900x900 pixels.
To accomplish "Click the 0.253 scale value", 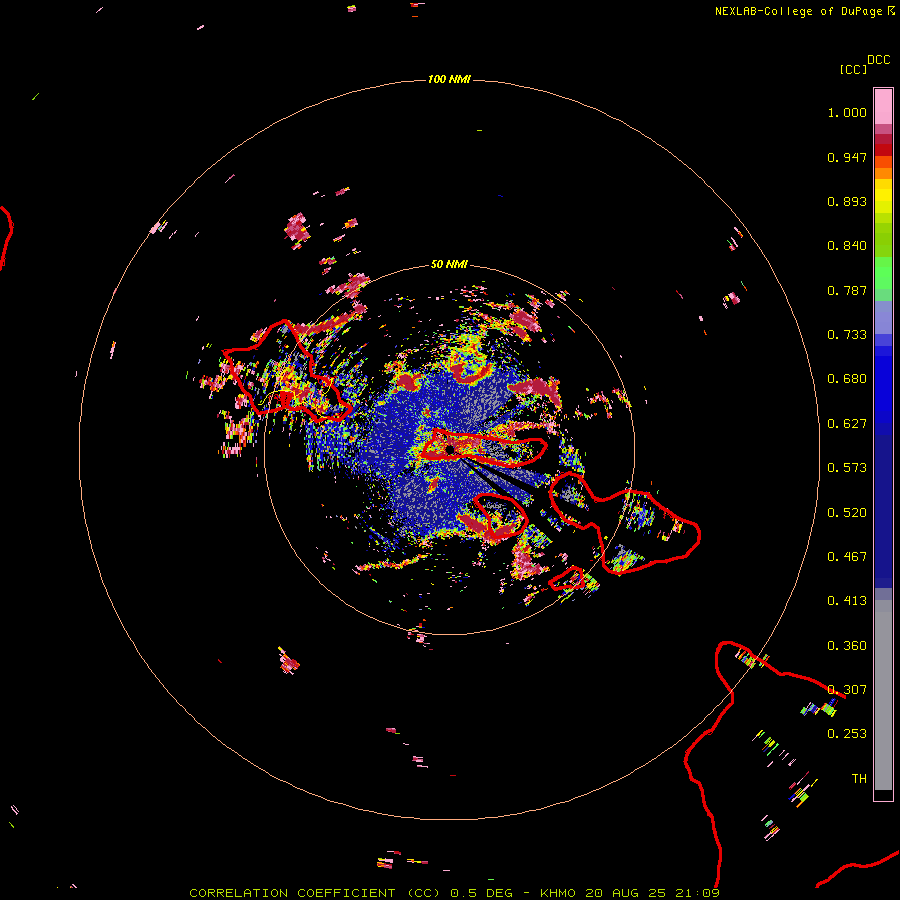I will (847, 734).
